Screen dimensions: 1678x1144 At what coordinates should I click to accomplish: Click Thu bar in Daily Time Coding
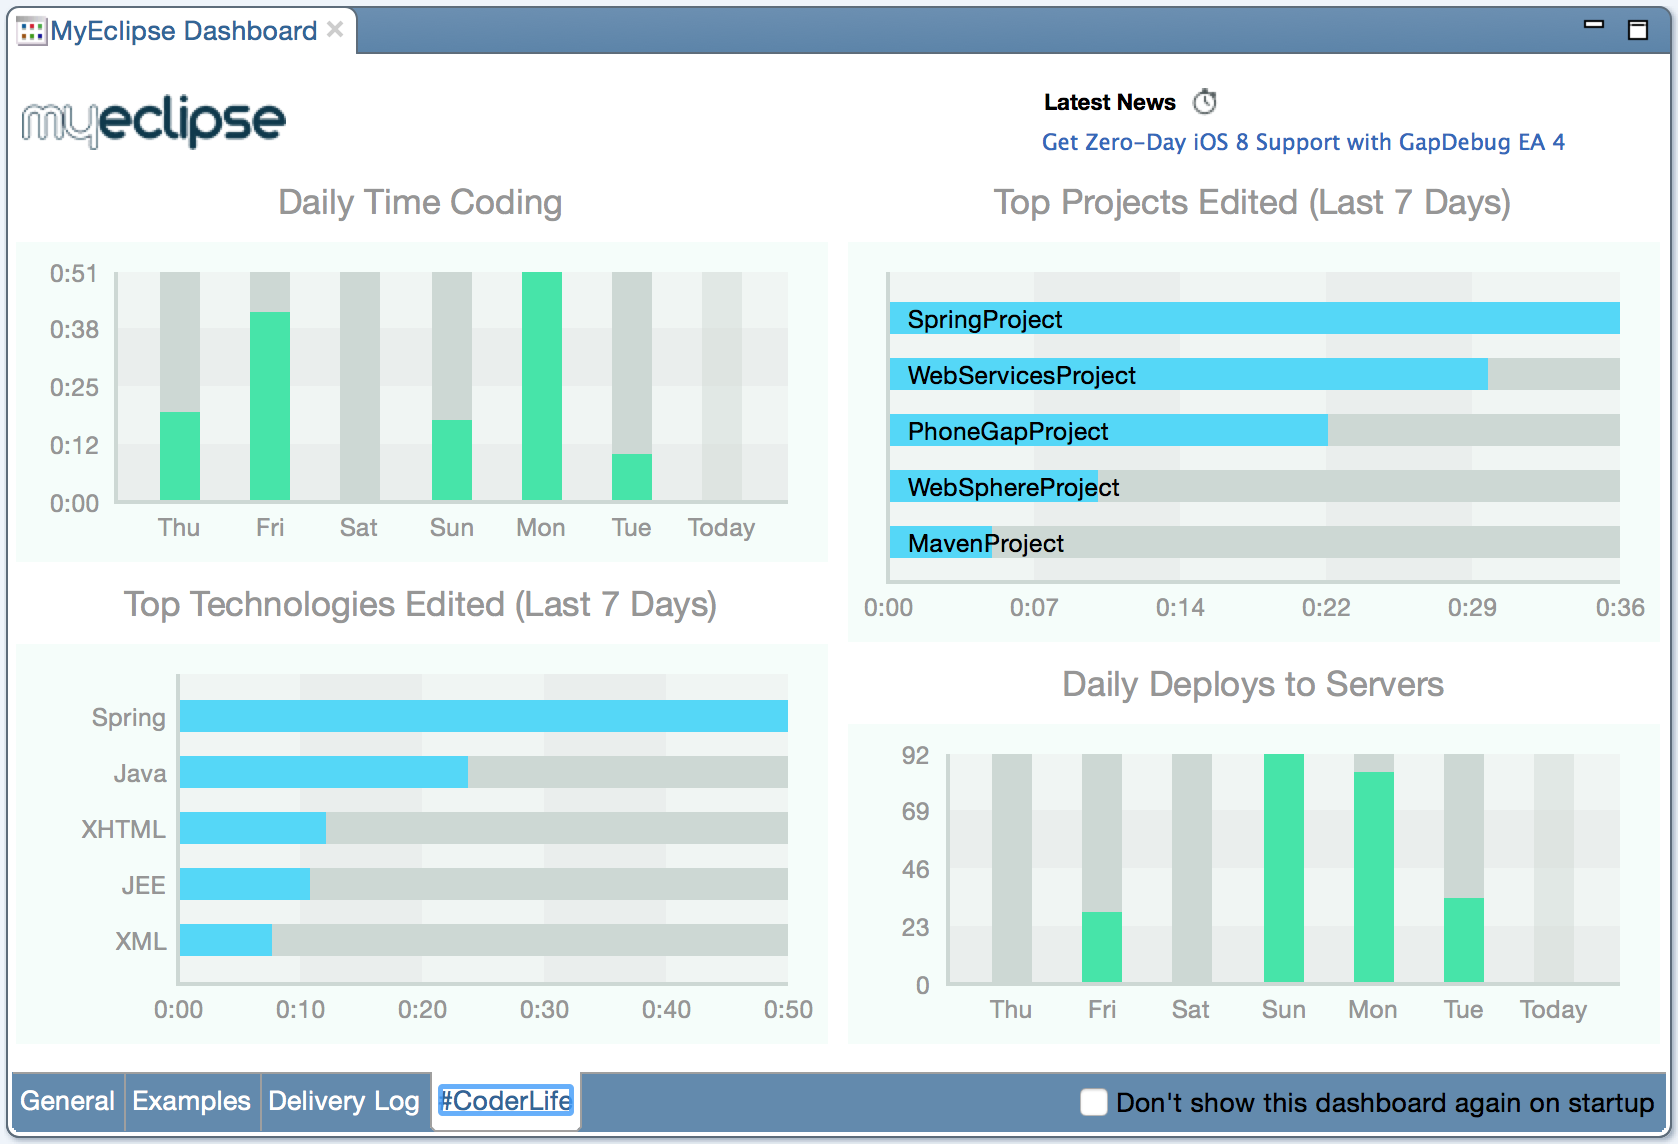(x=180, y=456)
